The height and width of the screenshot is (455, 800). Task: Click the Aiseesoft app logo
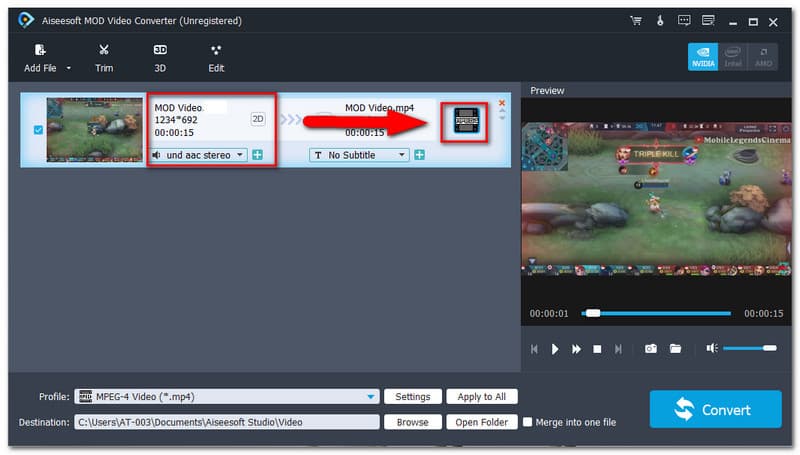coord(26,20)
